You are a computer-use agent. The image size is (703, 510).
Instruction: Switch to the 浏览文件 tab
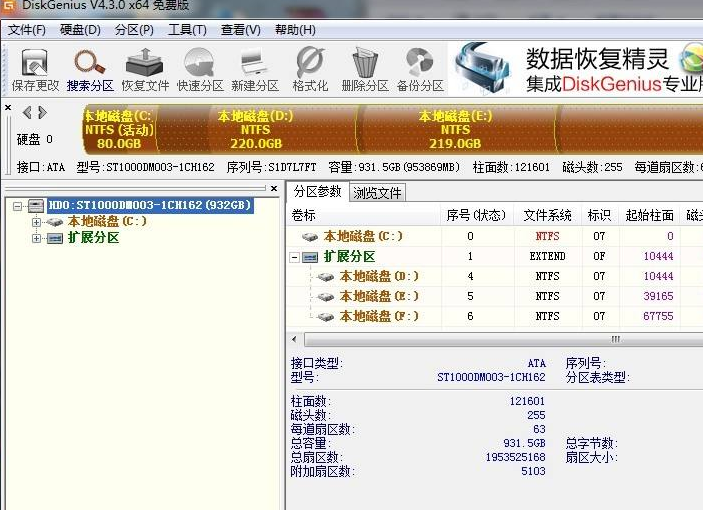point(378,193)
